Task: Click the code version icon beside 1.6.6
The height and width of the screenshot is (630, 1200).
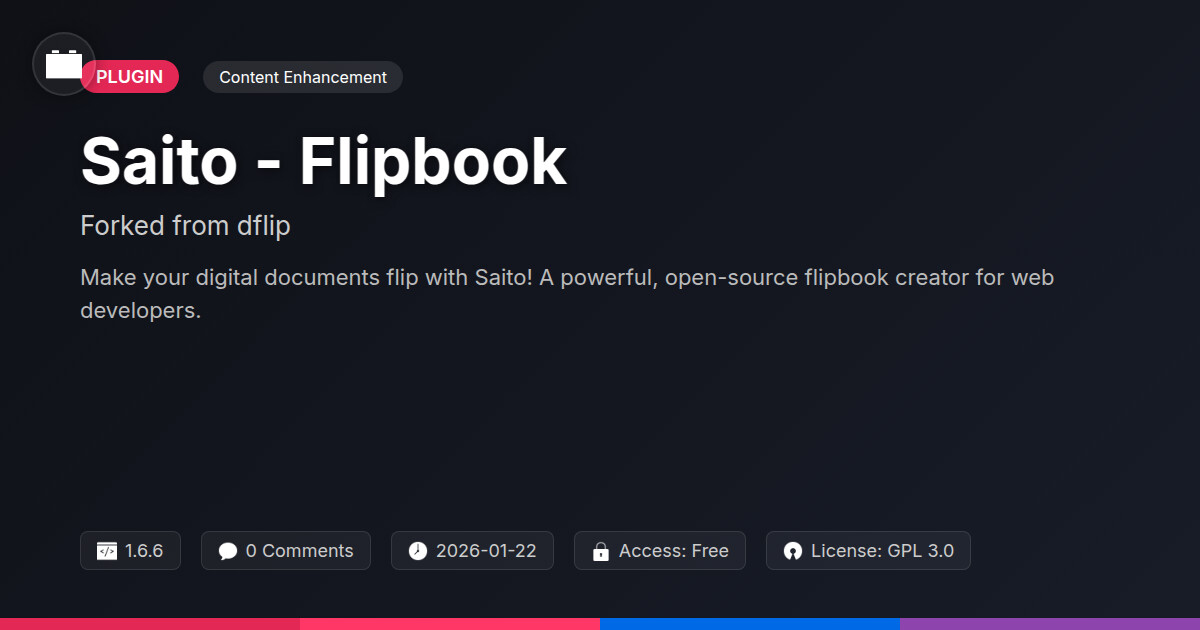Action: point(107,551)
